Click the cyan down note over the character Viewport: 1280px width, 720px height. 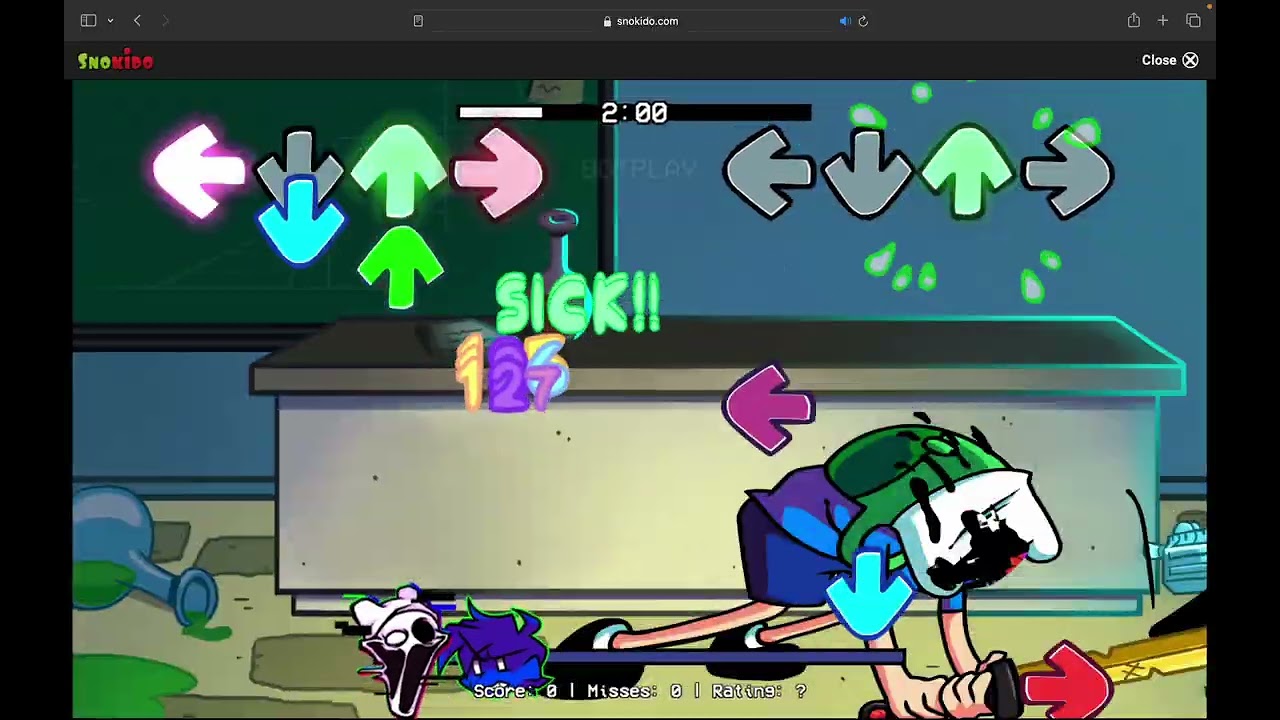[x=868, y=594]
